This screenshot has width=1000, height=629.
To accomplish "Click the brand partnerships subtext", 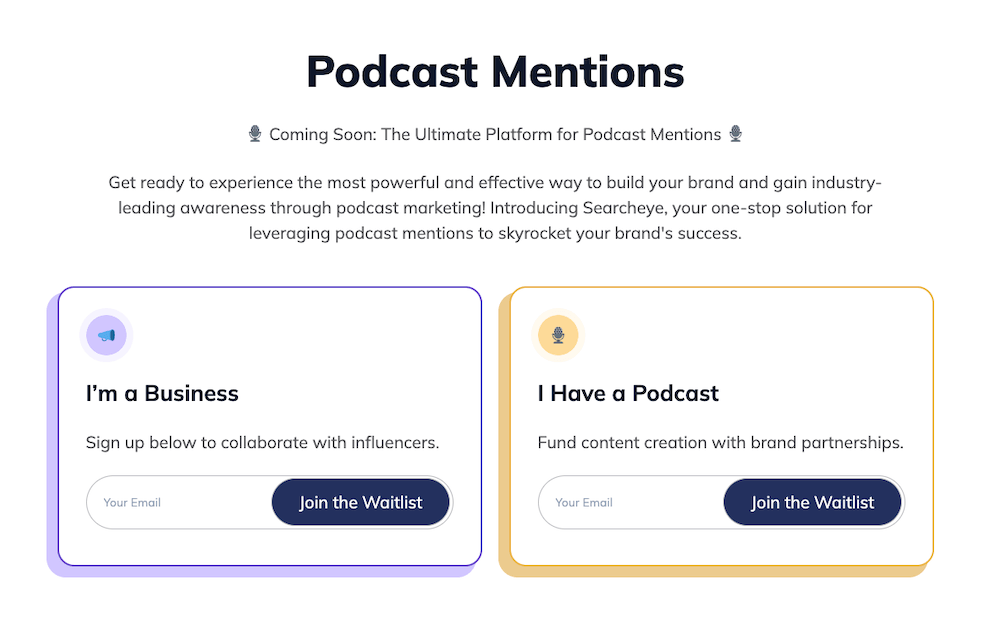I will 721,442.
